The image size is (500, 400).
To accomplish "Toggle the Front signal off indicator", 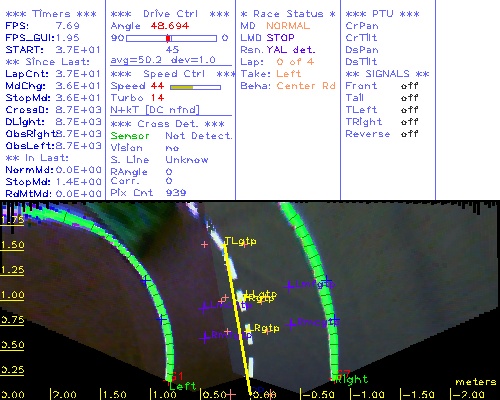I will click(x=409, y=86).
